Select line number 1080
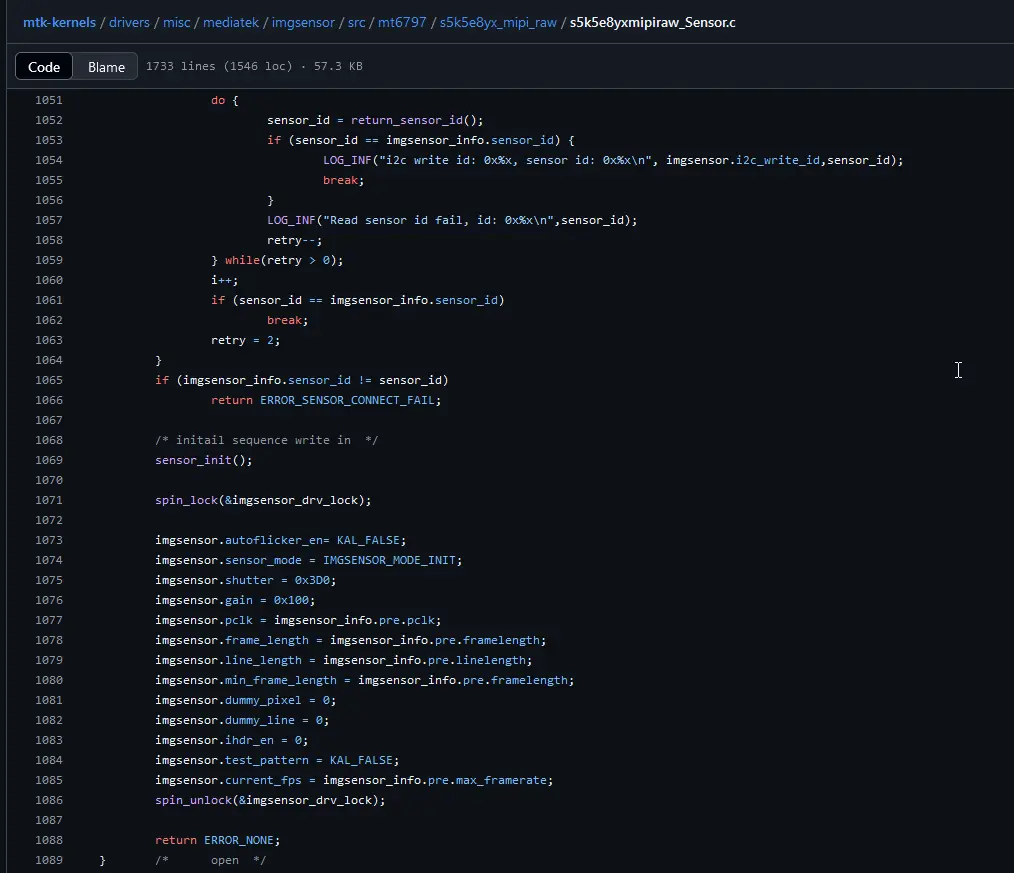This screenshot has height=873, width=1014. (x=49, y=680)
